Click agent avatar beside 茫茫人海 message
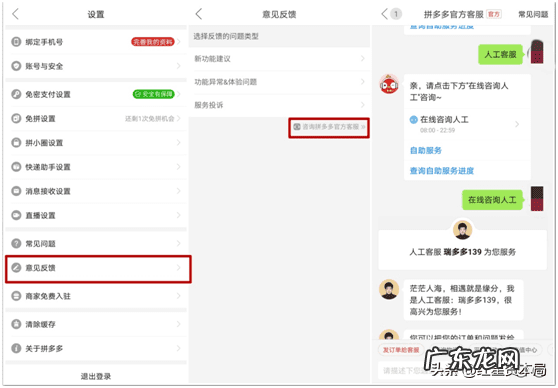Viewport: 558px width, 388px height. pyautogui.click(x=389, y=289)
